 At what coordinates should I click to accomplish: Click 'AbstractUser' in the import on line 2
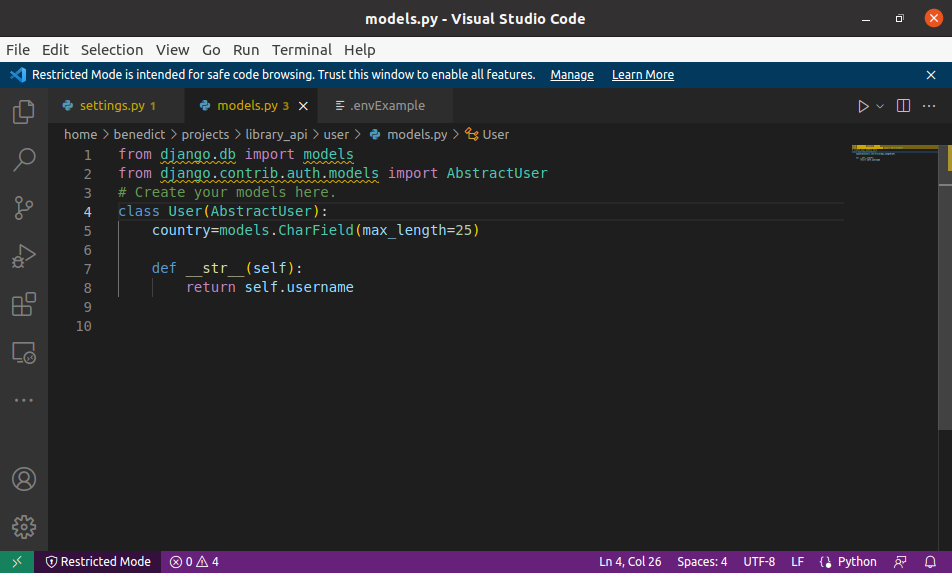pyautogui.click(x=497, y=173)
